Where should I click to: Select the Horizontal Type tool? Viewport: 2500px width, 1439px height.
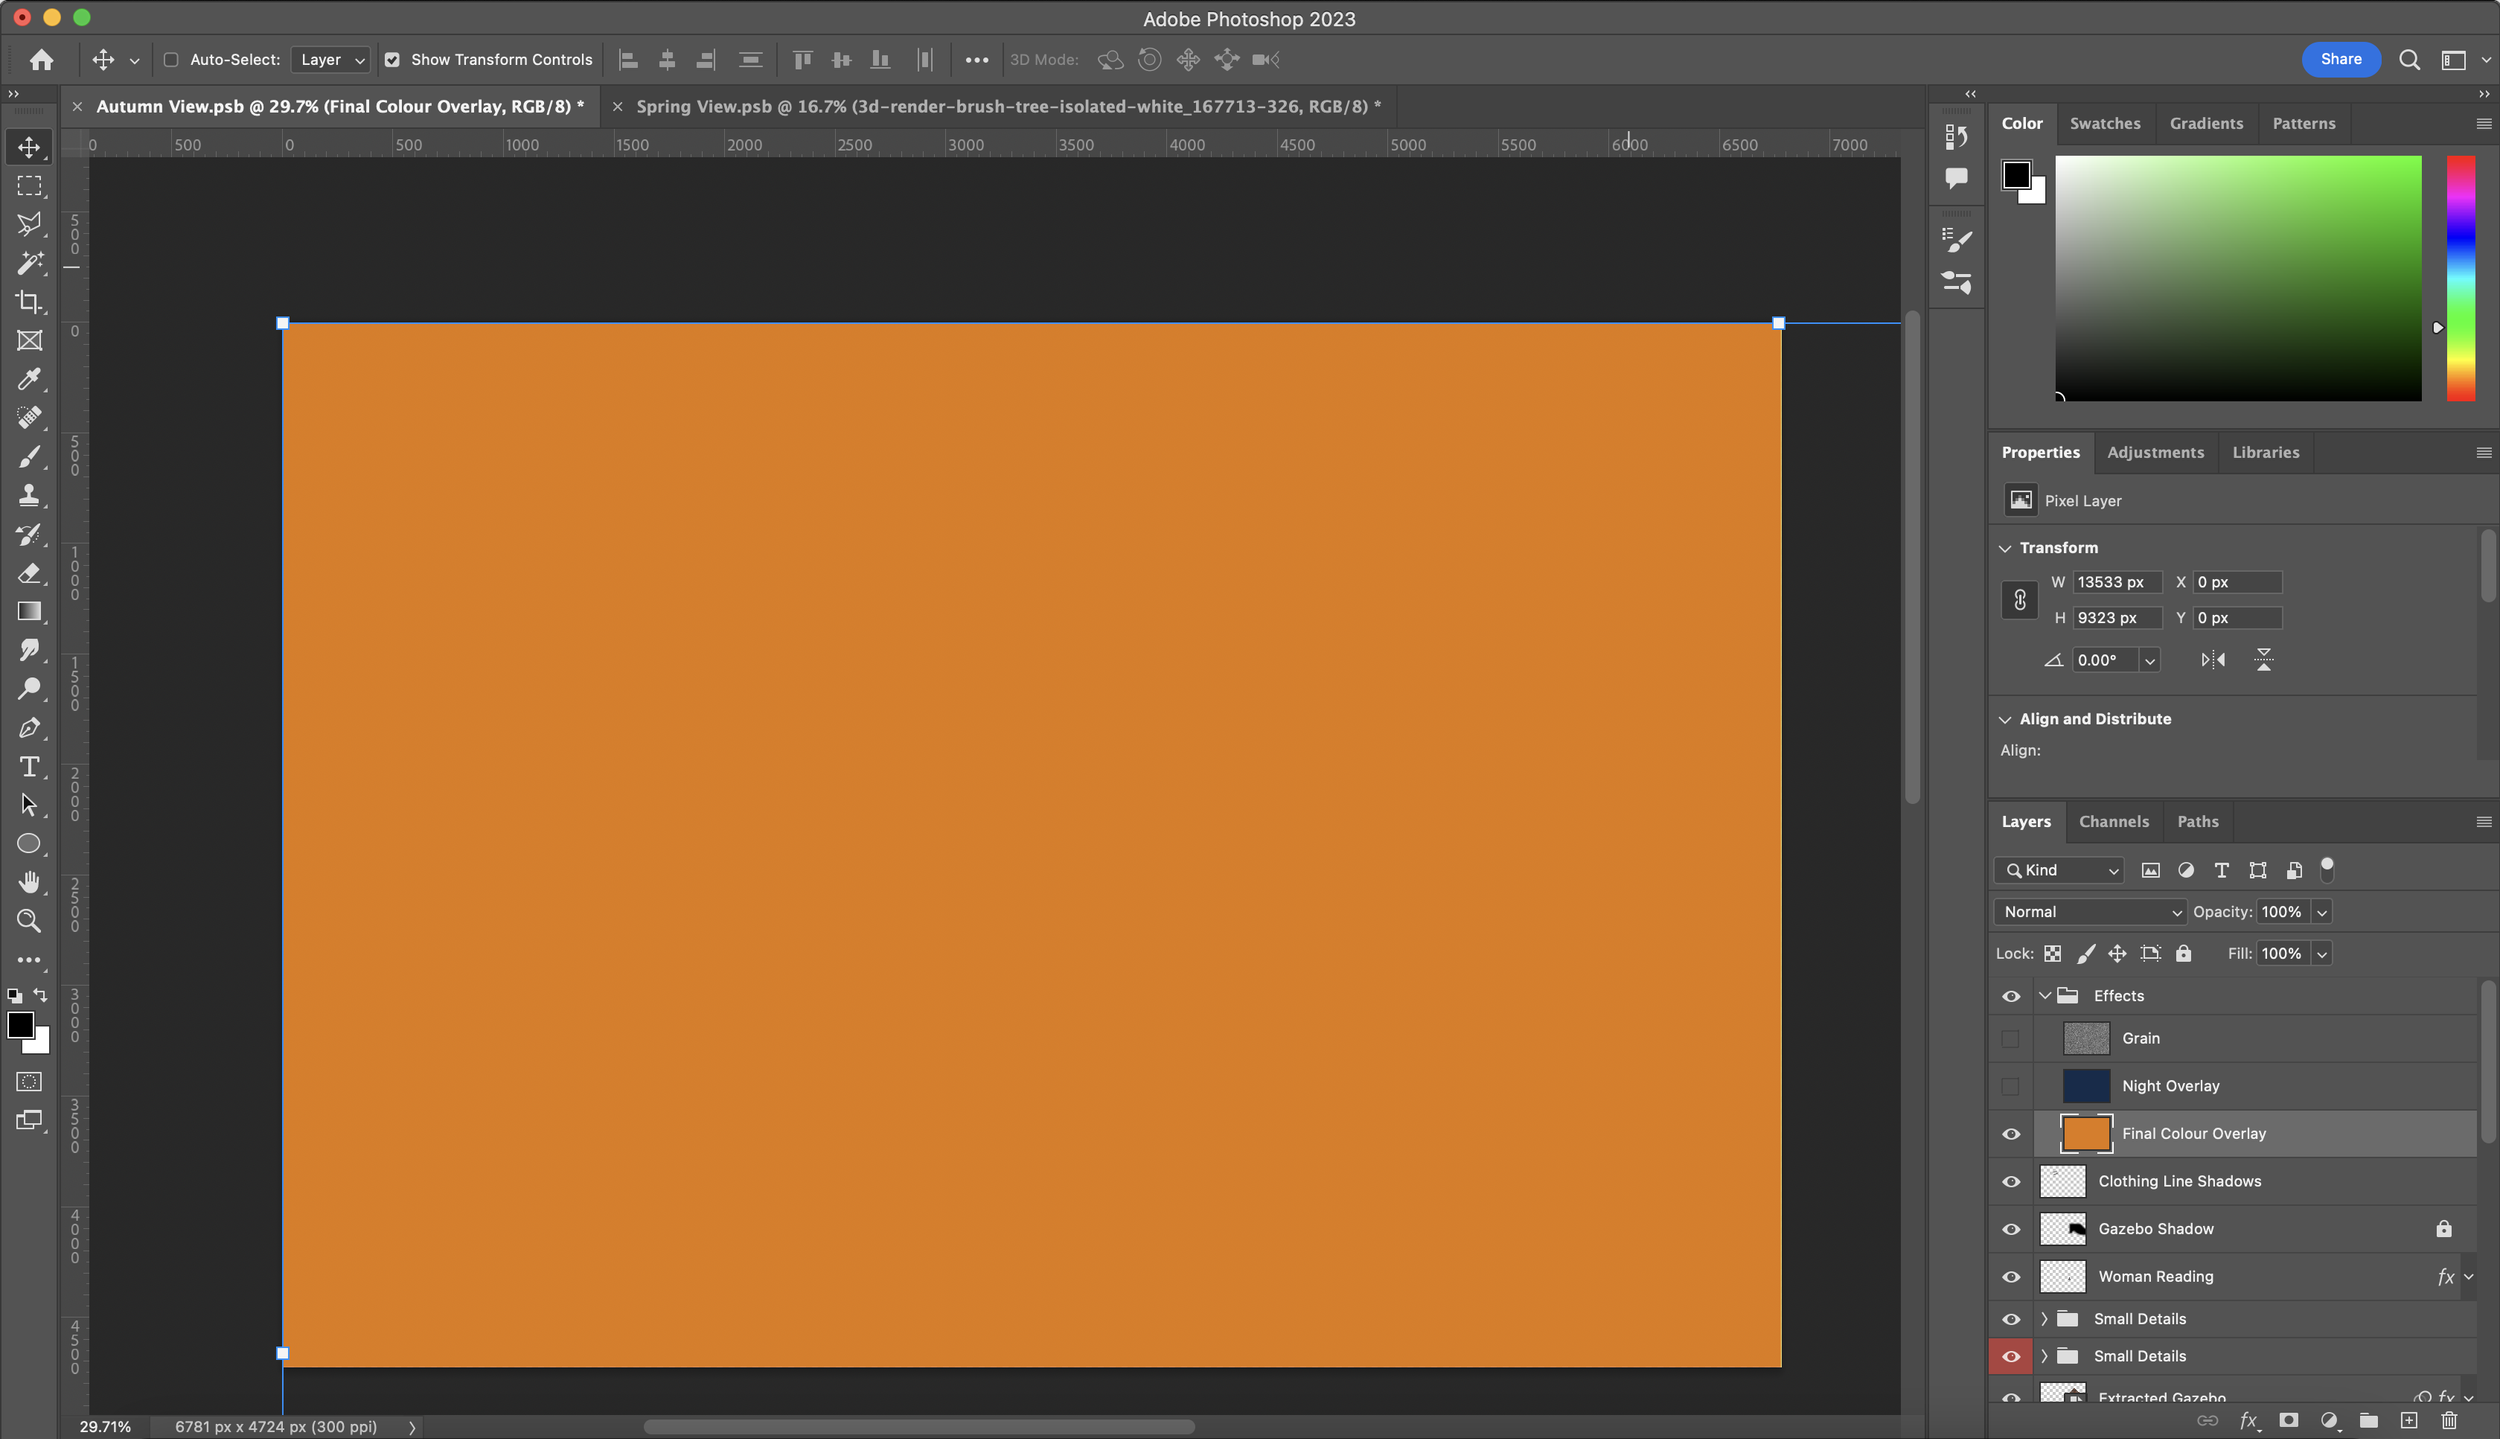click(29, 767)
